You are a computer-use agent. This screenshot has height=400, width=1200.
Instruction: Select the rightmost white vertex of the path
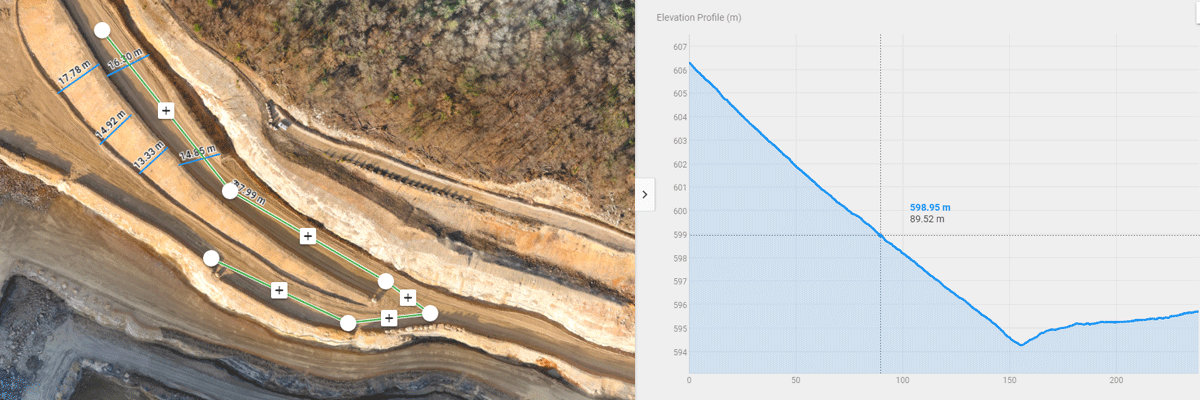point(430,313)
